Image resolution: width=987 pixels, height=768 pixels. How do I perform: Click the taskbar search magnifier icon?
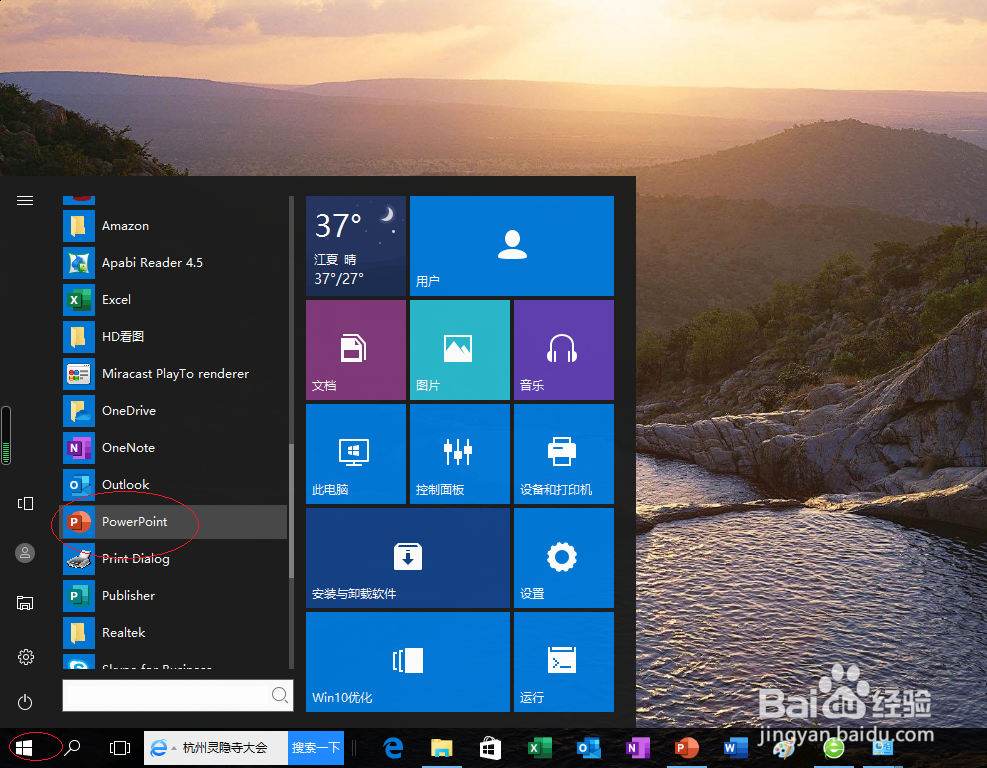(x=72, y=748)
